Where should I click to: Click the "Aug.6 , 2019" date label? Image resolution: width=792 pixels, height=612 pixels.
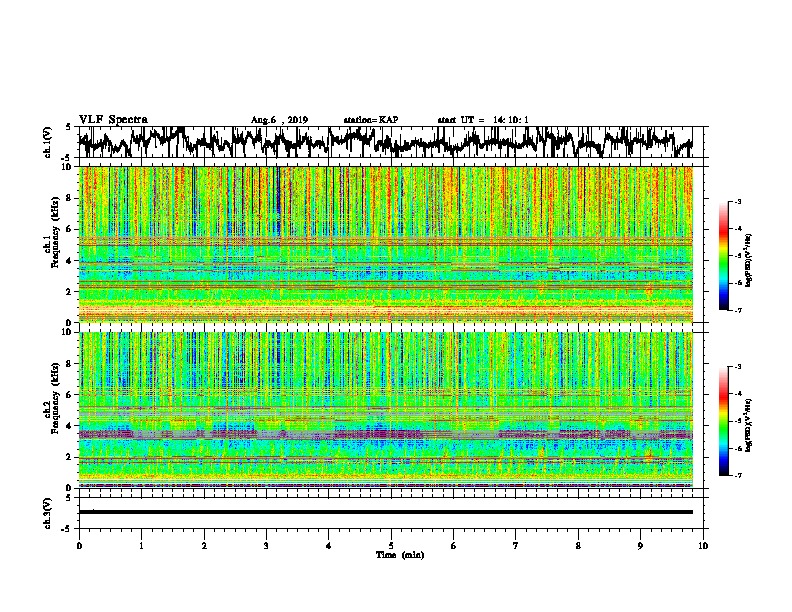(x=279, y=120)
